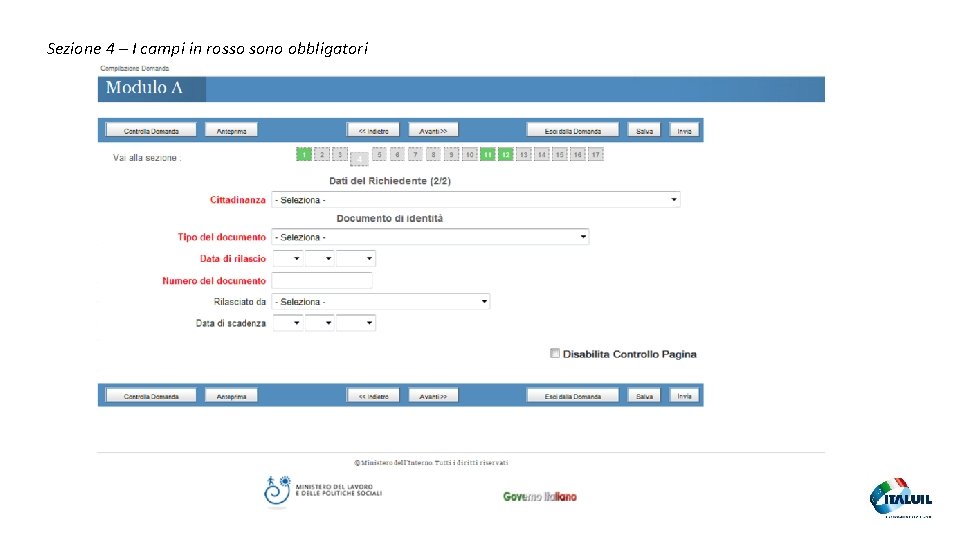960x540 pixels.
Task: Save with the bottom Salva button
Action: point(644,396)
